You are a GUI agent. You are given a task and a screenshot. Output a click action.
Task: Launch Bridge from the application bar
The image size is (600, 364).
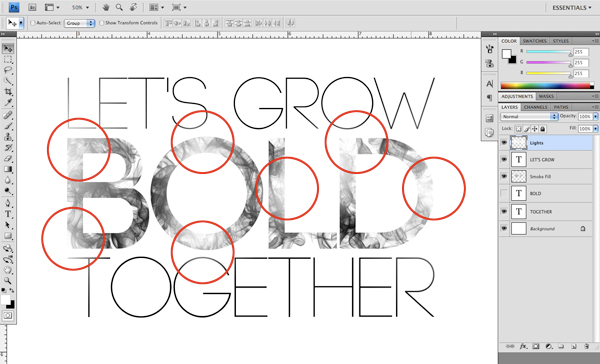point(32,7)
